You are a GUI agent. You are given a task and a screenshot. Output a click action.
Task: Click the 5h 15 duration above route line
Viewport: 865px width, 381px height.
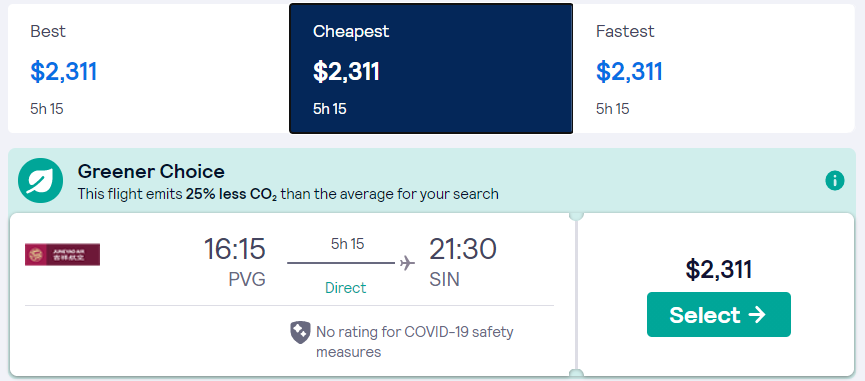348,244
